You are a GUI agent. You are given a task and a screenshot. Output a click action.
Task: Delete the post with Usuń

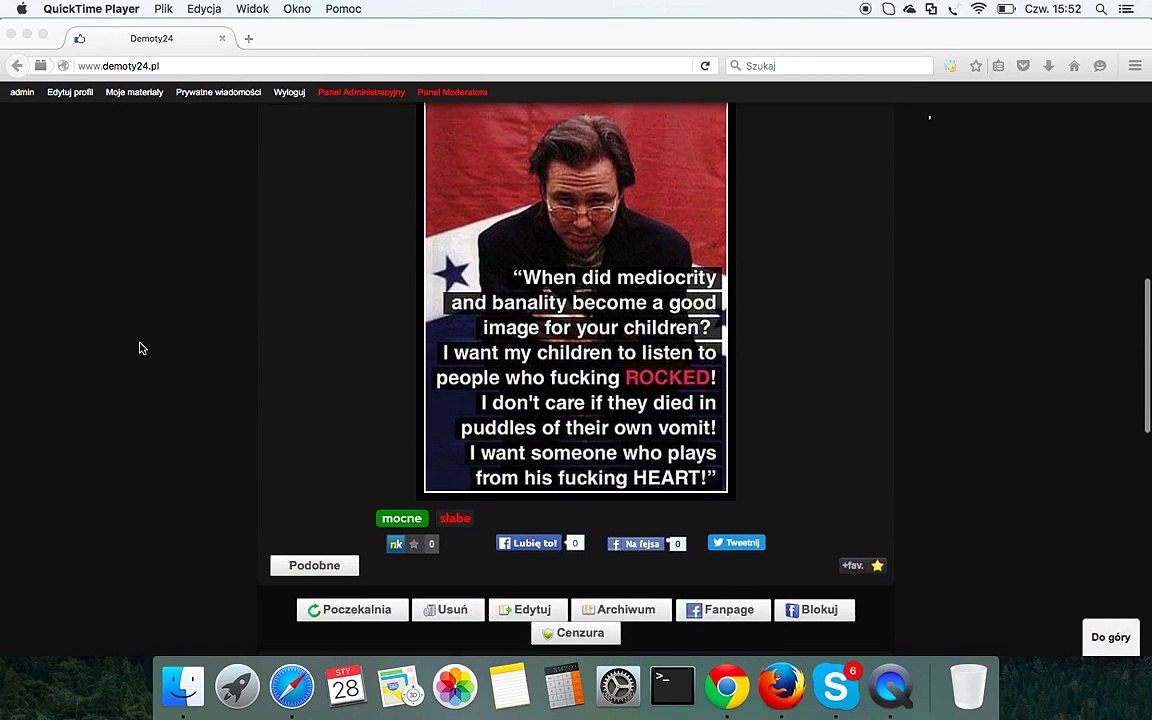pyautogui.click(x=448, y=610)
